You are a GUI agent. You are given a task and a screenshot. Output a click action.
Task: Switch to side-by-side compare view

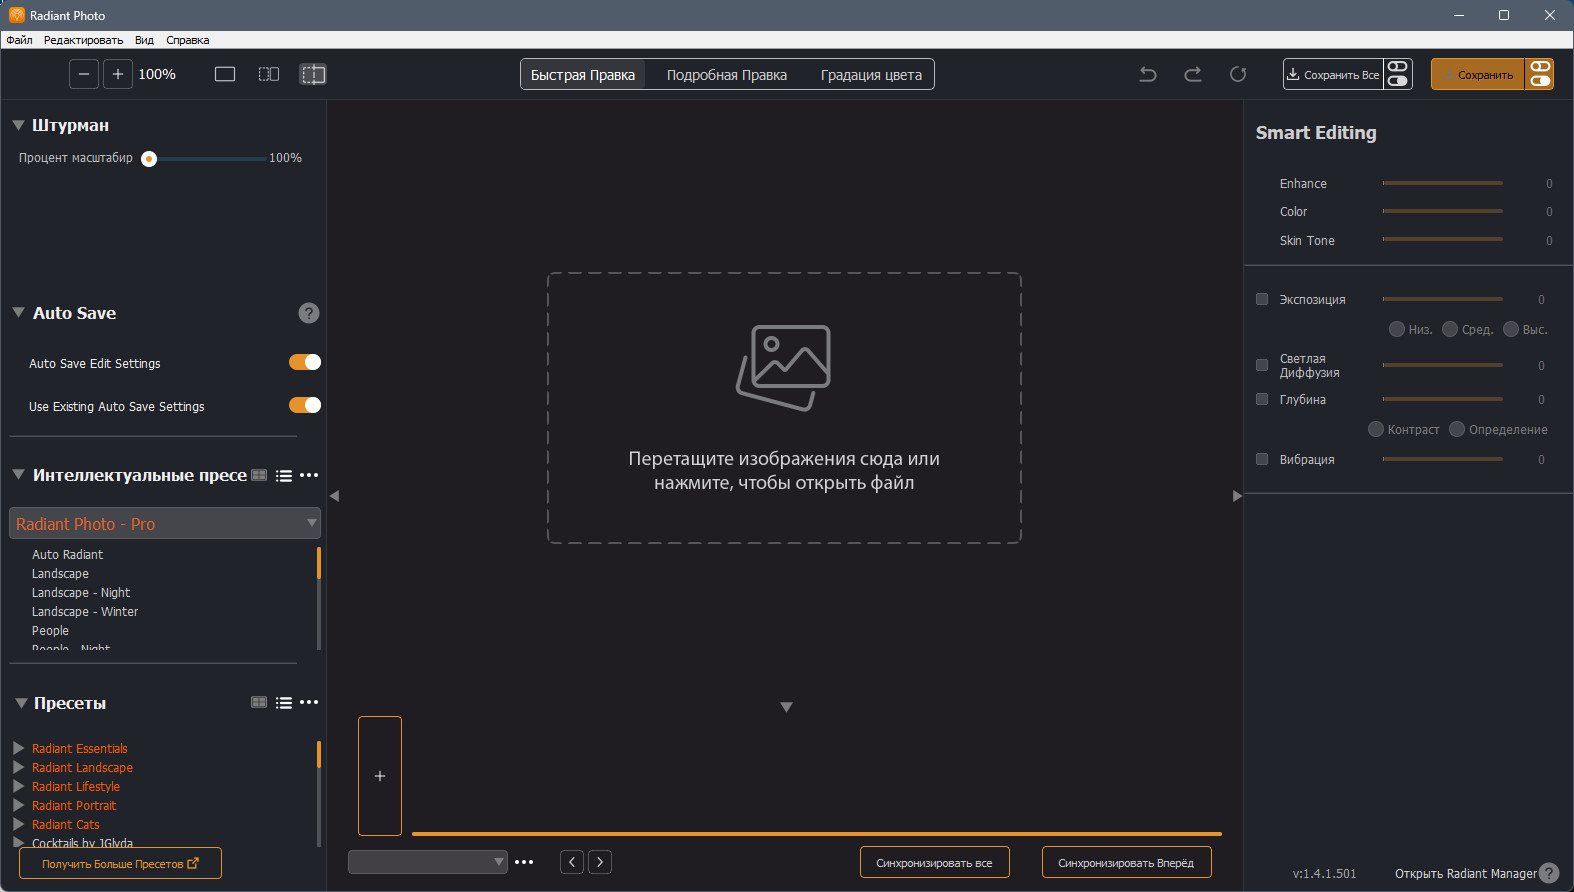click(x=269, y=74)
